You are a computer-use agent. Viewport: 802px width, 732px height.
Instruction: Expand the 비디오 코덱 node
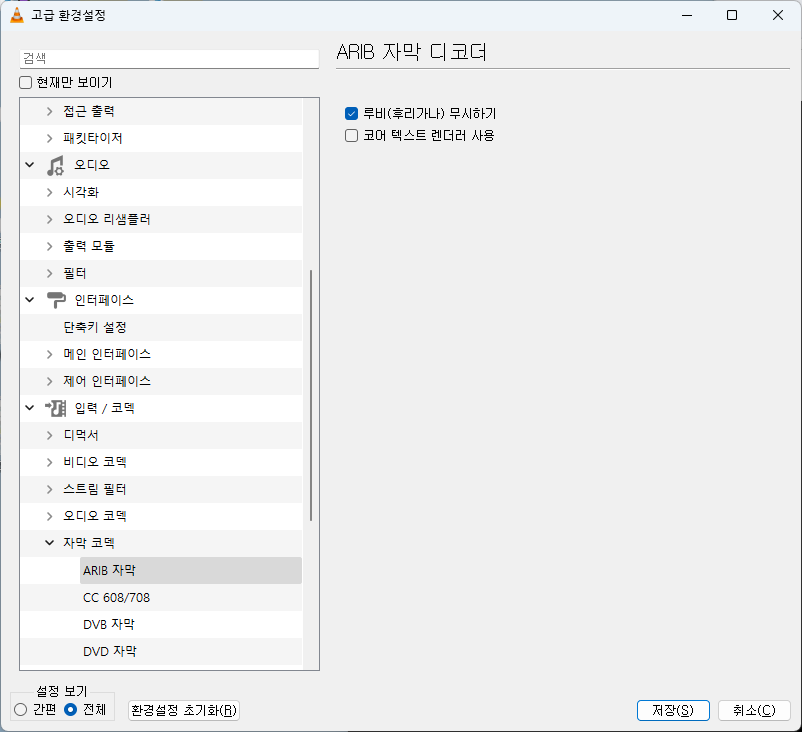50,462
